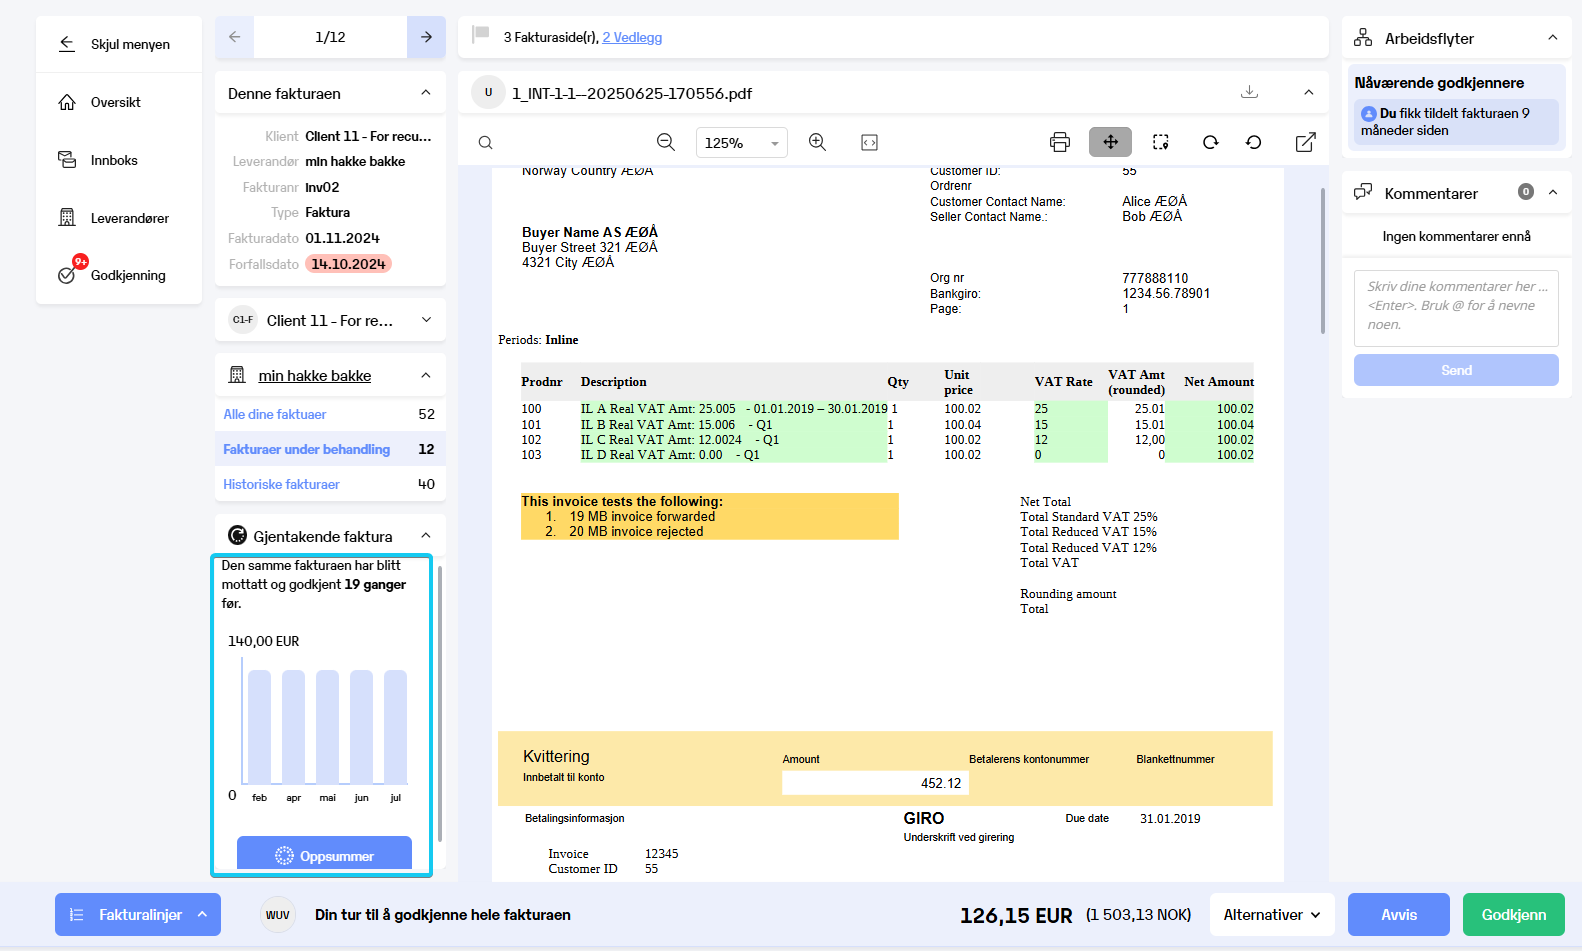
Task: Collapse the Denne fakturaen panel
Action: point(426,93)
